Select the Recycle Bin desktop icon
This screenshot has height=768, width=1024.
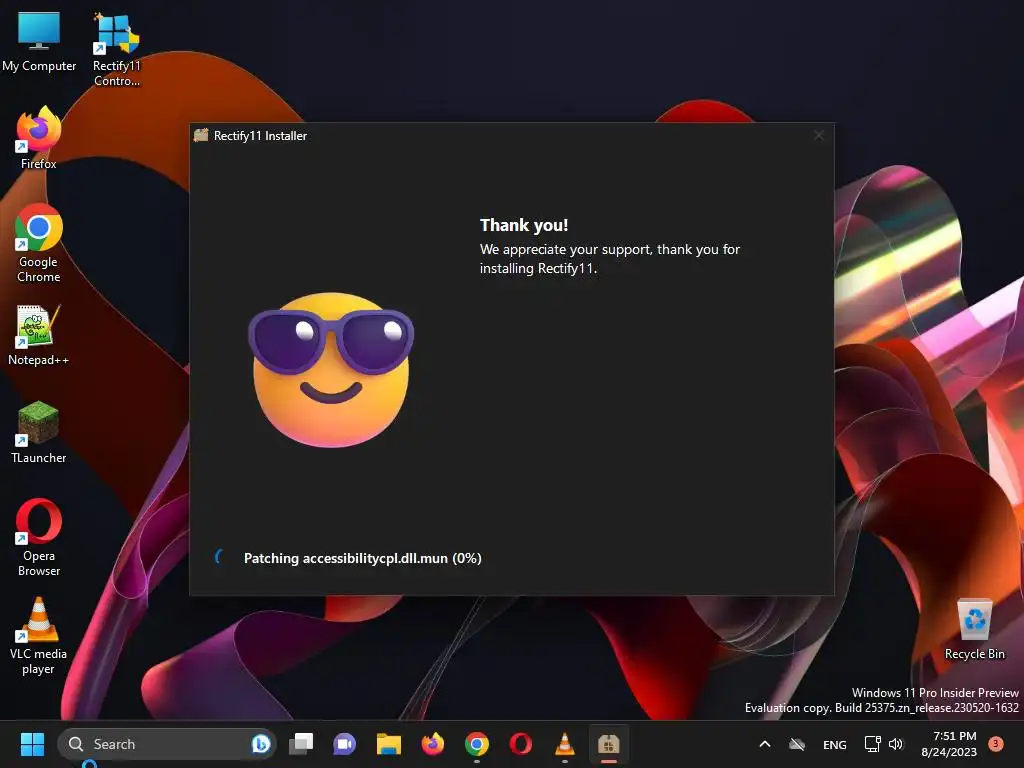tap(974, 629)
